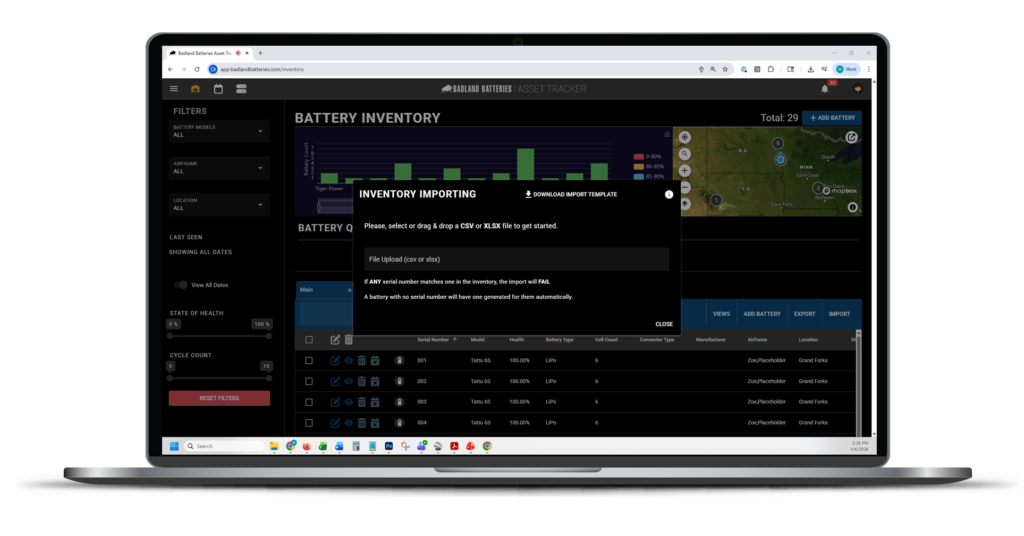The width and height of the screenshot is (1024, 536).
Task: Download the chart via the download icon
Action: click(x=667, y=134)
